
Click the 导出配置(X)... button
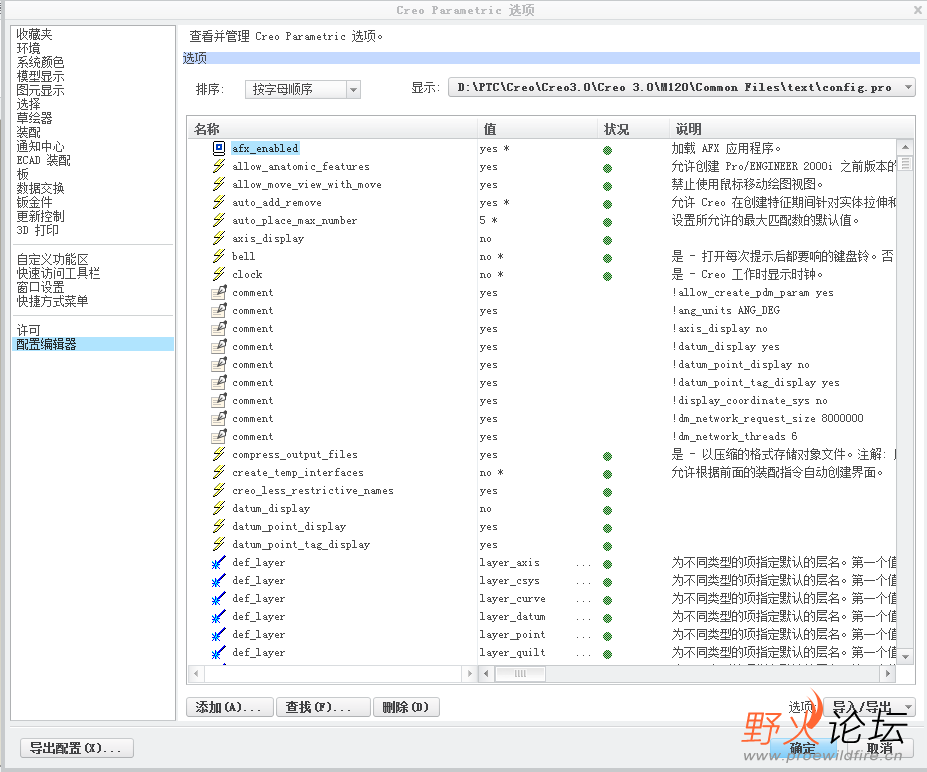point(77,748)
